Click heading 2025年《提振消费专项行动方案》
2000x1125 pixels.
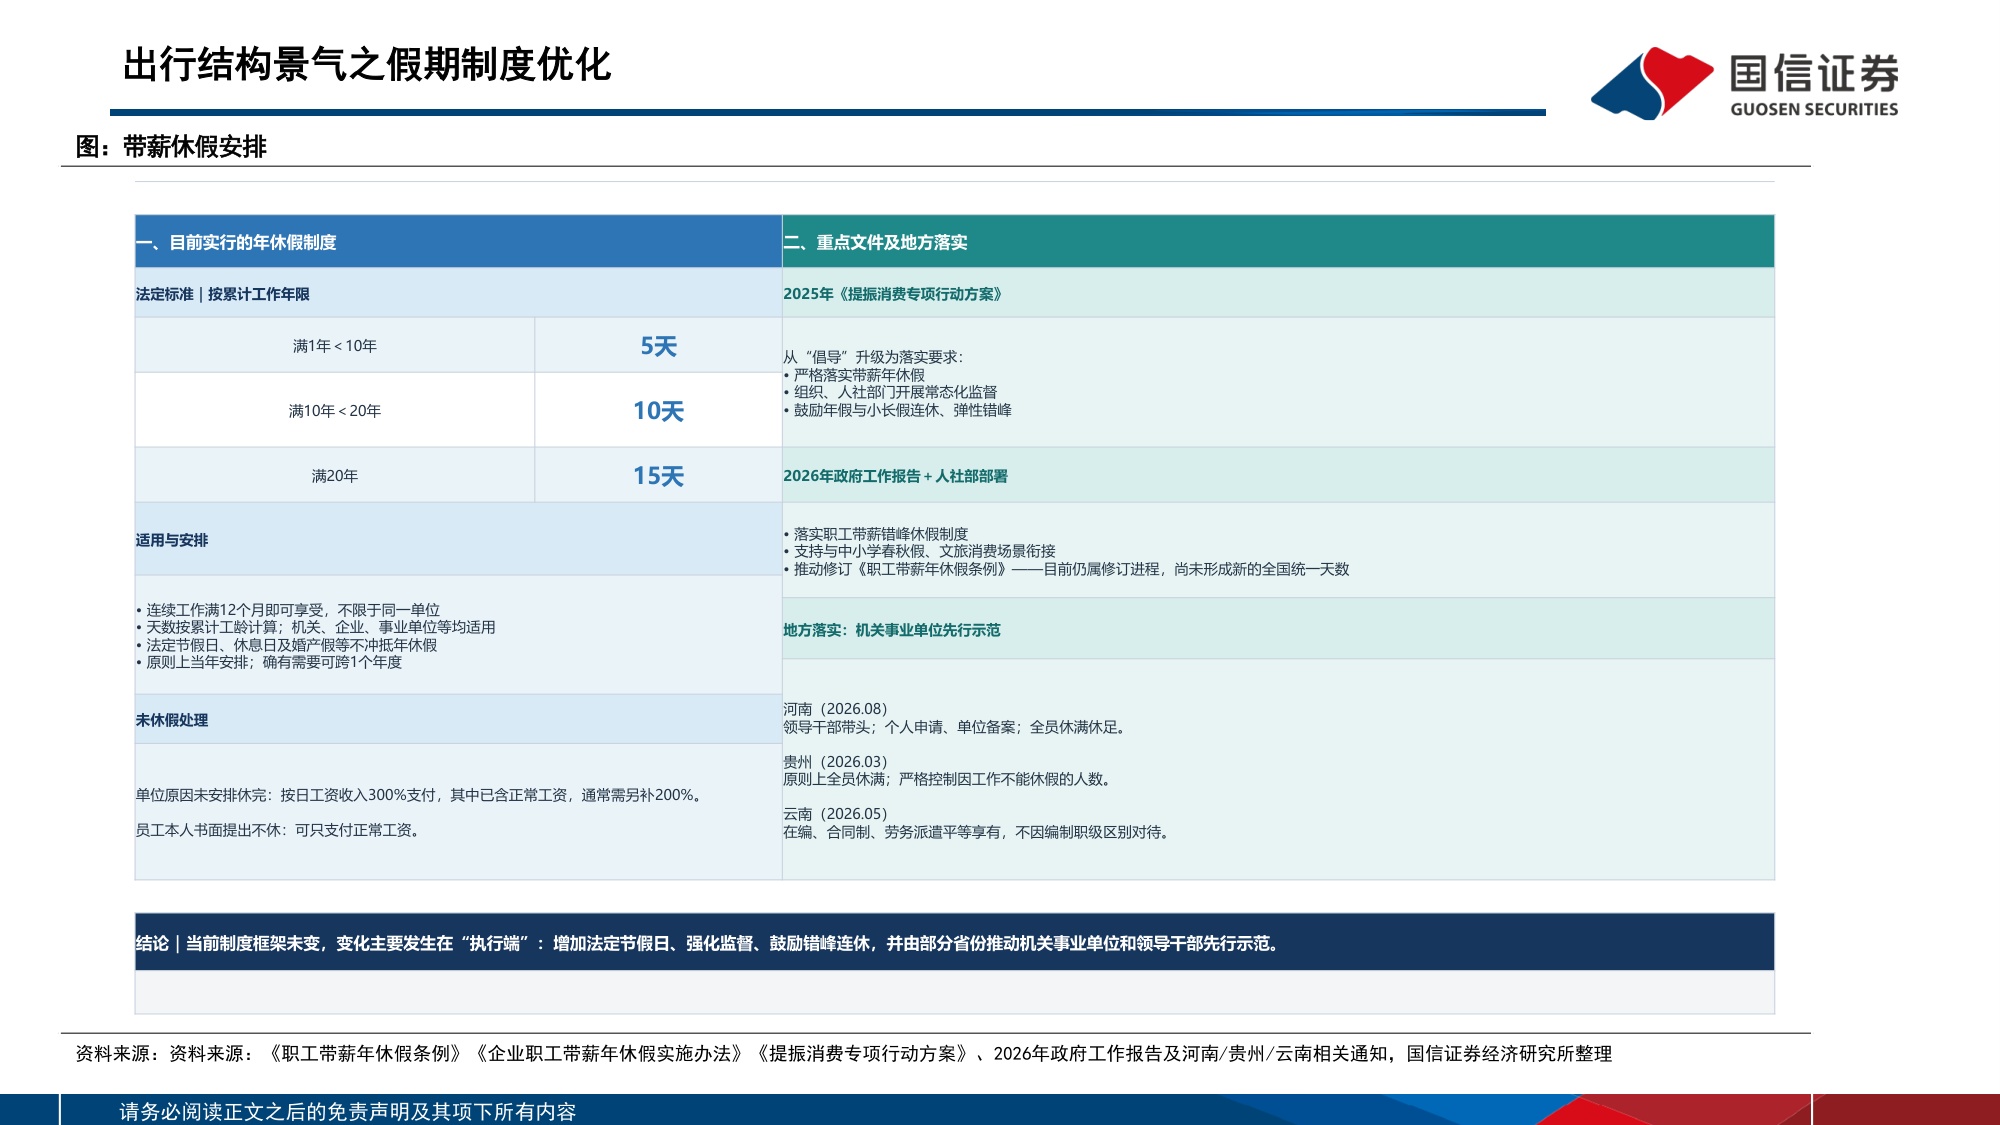click(1278, 293)
